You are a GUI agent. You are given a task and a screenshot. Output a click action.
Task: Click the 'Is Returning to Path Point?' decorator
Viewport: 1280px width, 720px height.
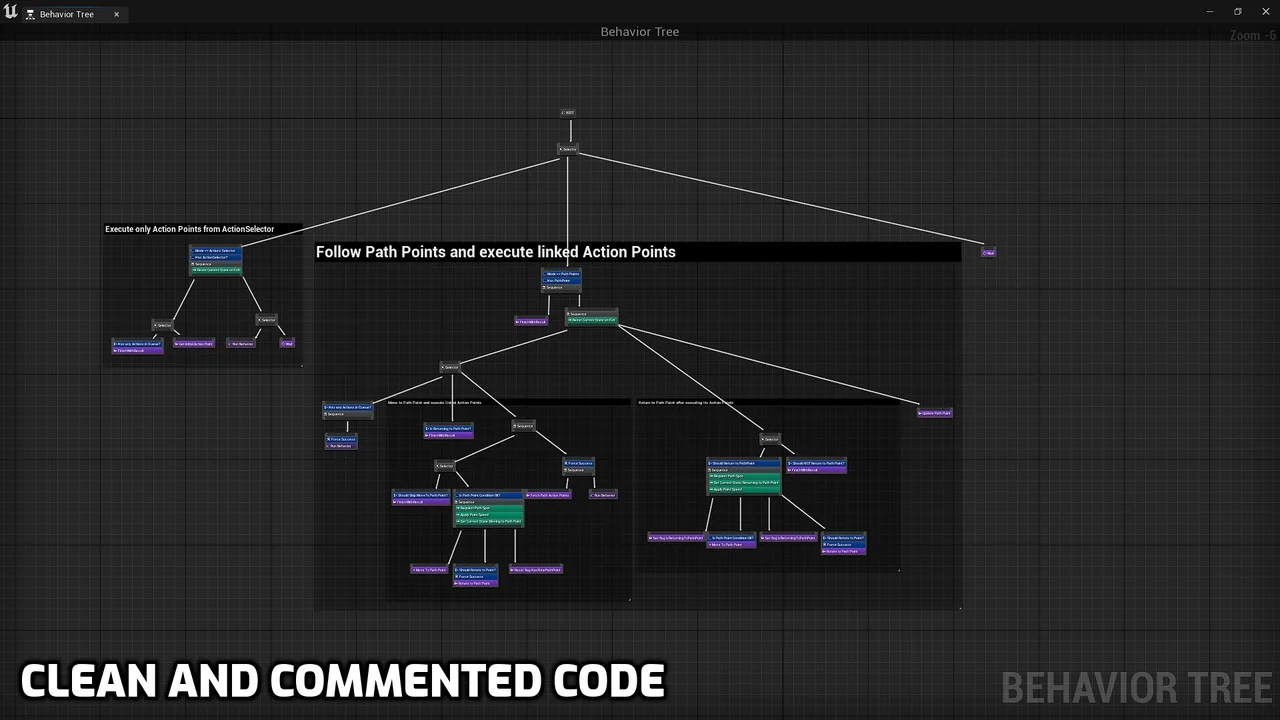click(448, 428)
